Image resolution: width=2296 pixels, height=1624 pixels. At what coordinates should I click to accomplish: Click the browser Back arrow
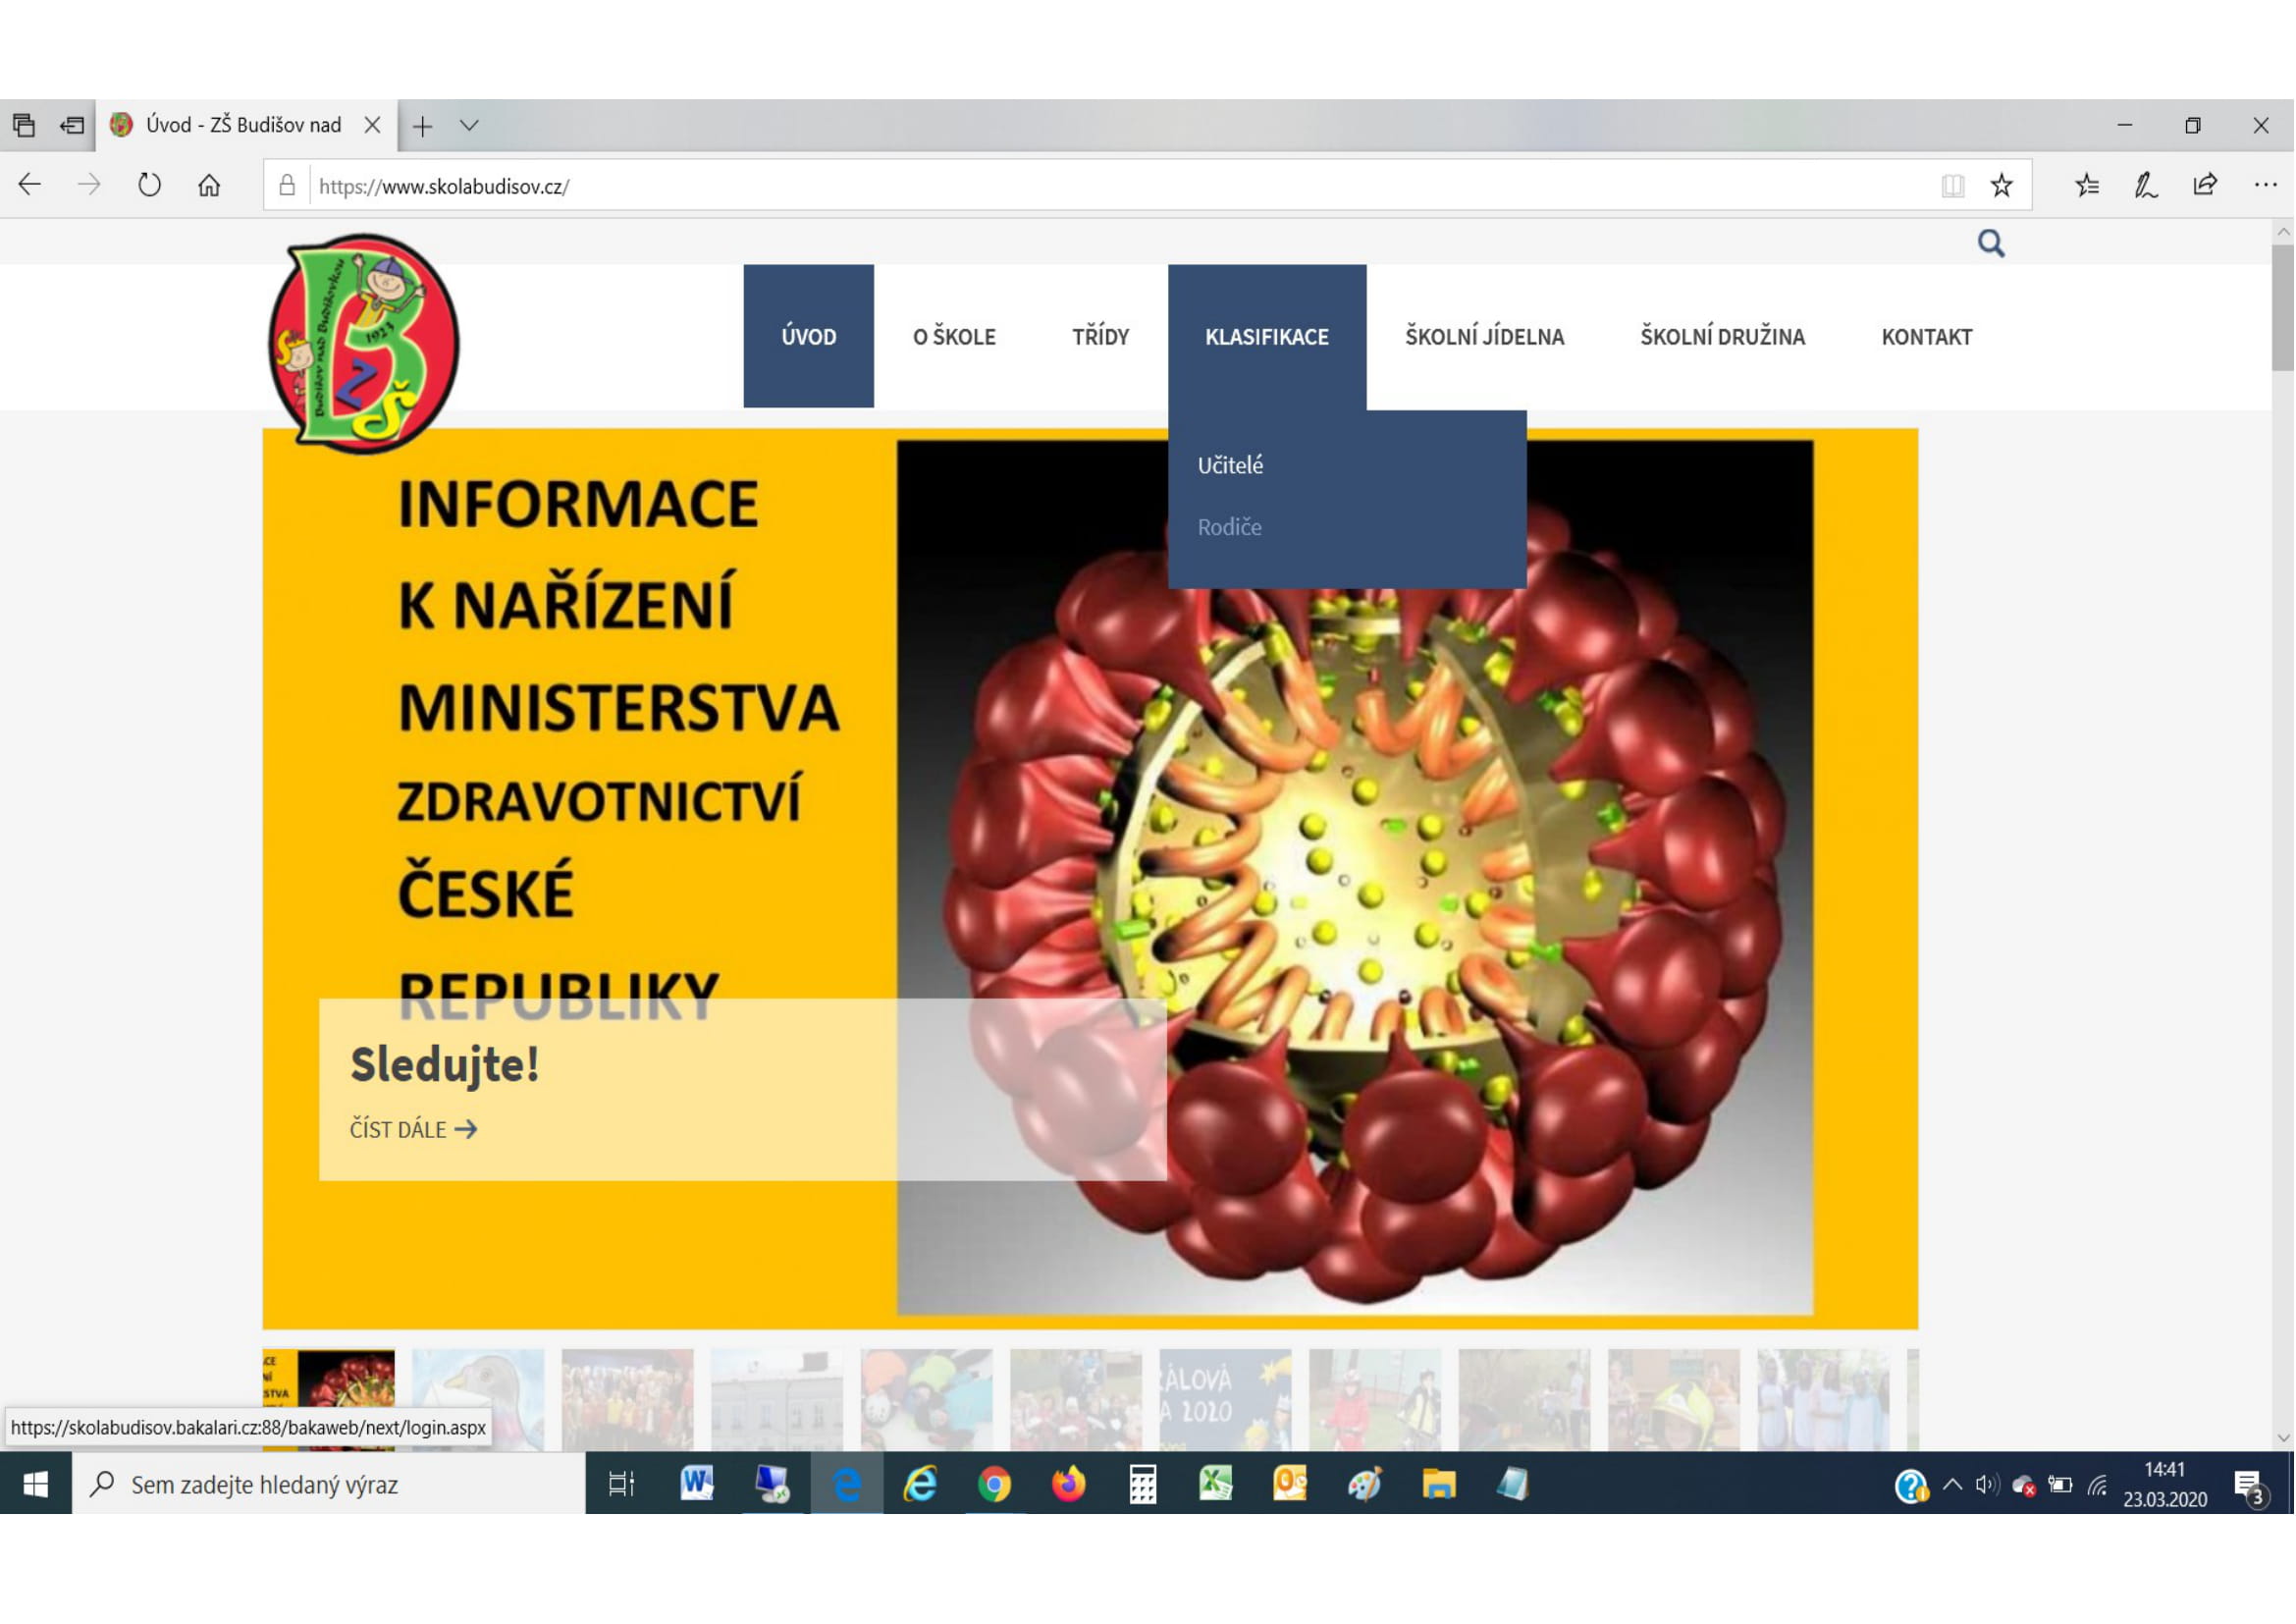[x=30, y=185]
